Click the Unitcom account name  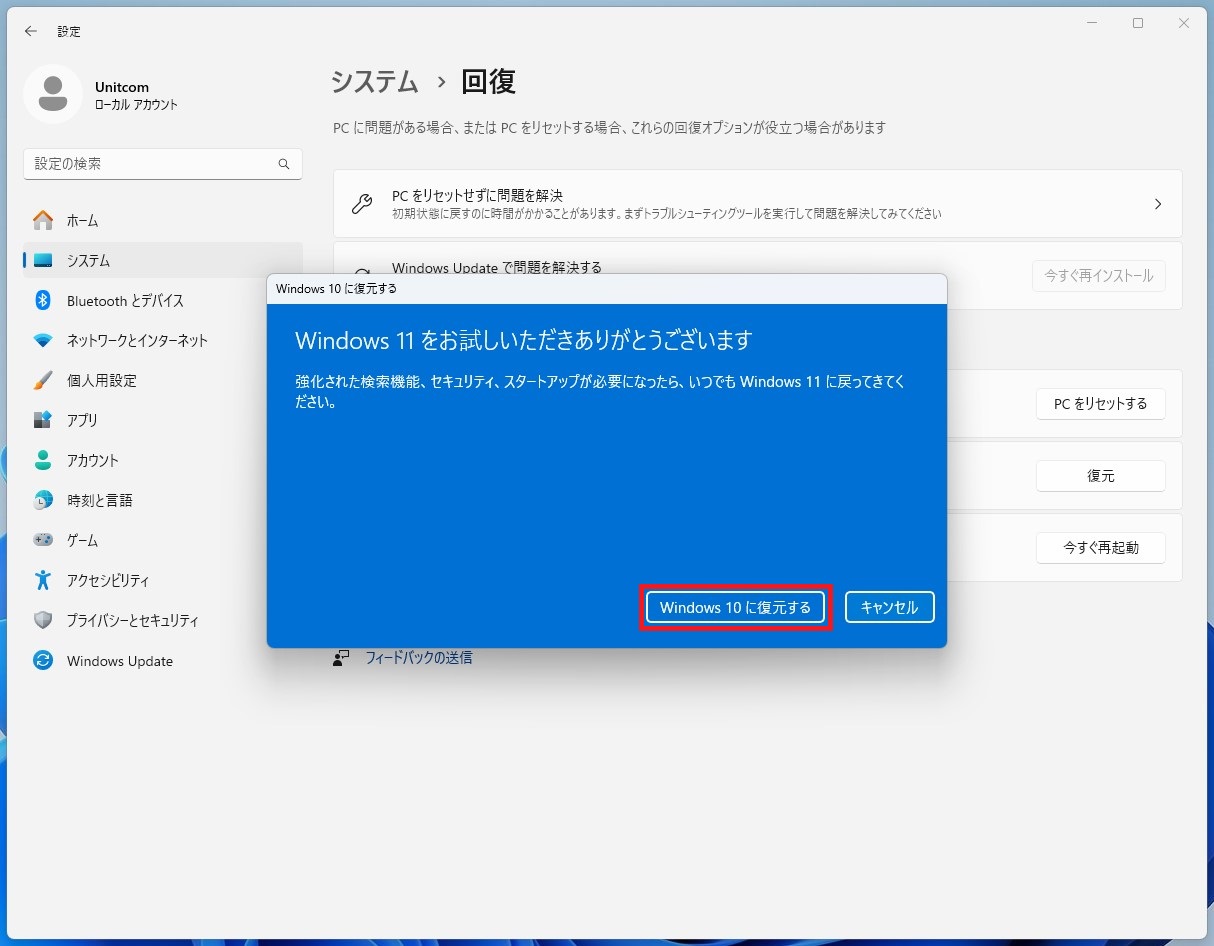[122, 87]
